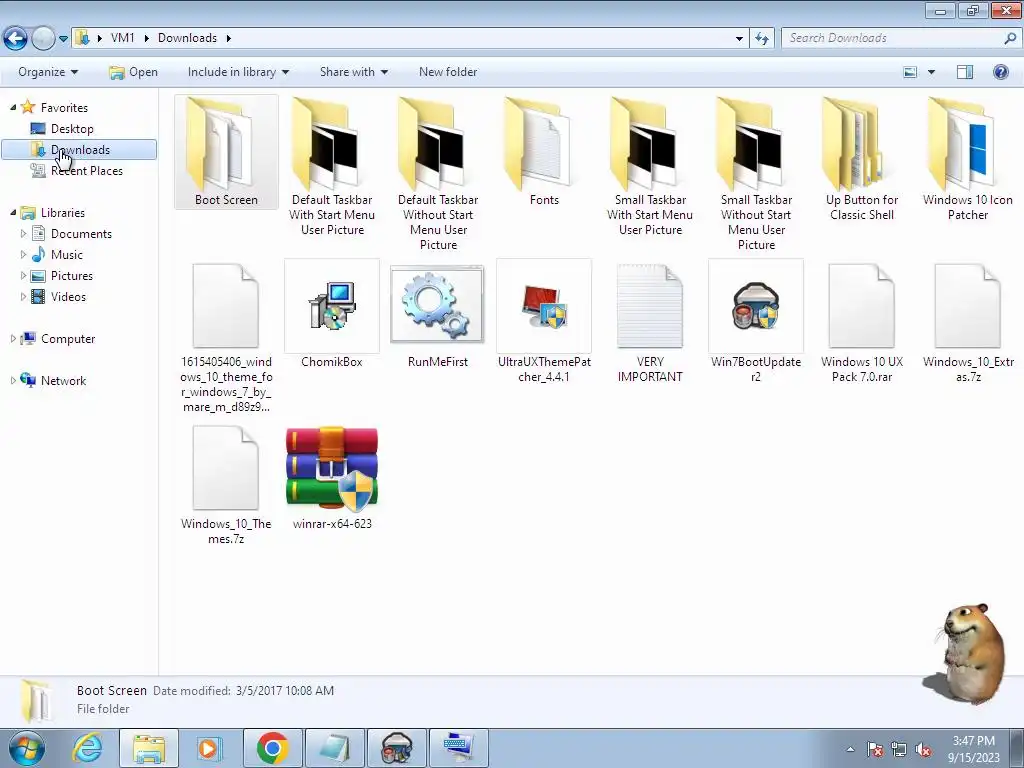Launch Internet Explorer from taskbar
This screenshot has width=1024, height=768.
[x=86, y=748]
